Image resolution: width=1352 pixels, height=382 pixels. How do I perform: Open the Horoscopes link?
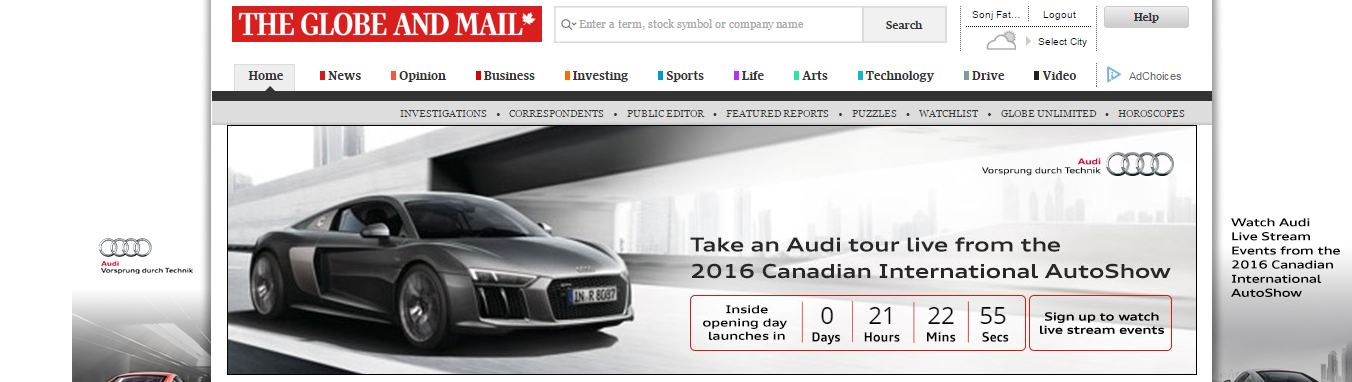pyautogui.click(x=1151, y=114)
